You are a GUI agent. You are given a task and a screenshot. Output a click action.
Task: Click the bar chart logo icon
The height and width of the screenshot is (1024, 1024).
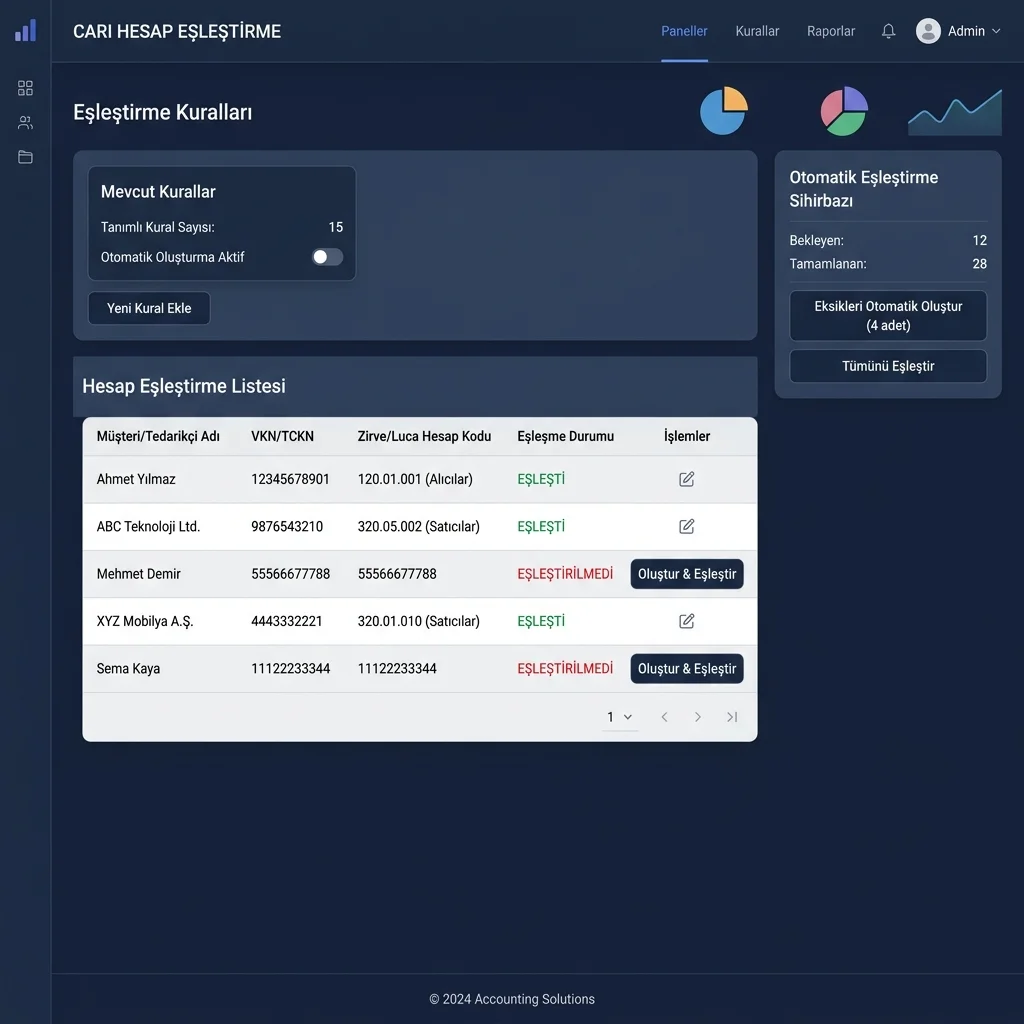(x=25, y=31)
